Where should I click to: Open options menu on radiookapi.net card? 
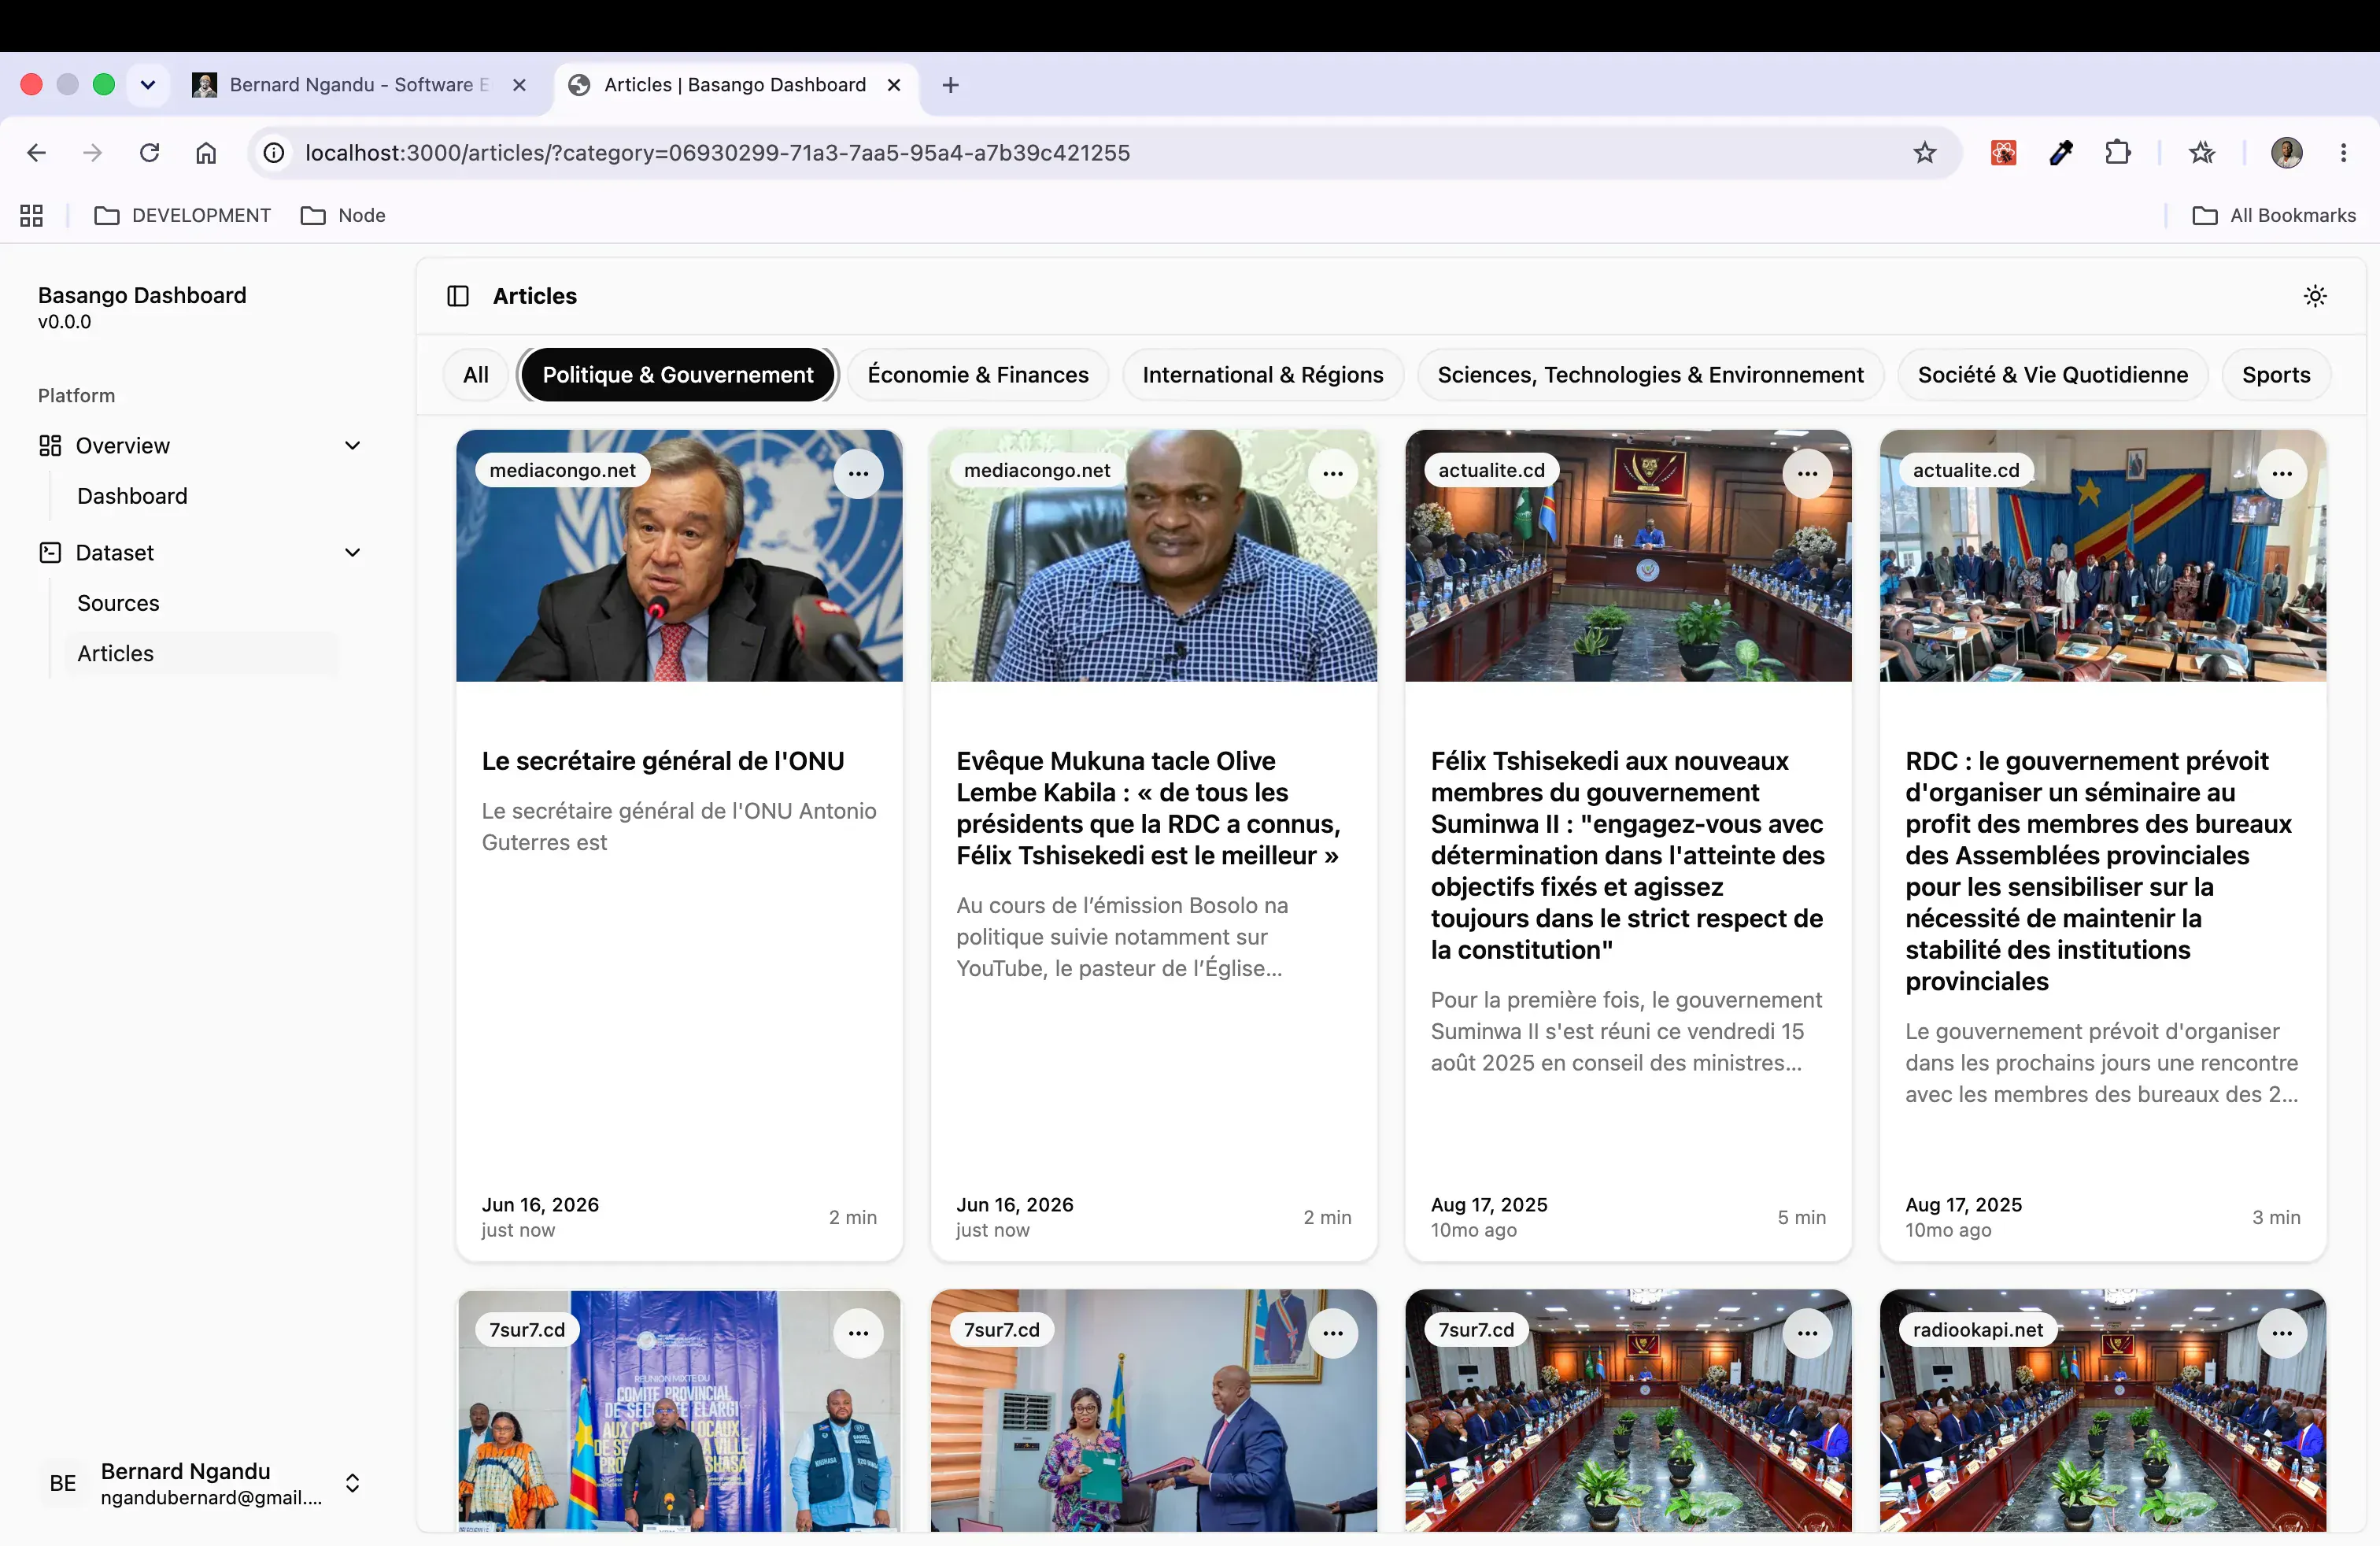coord(2282,1333)
